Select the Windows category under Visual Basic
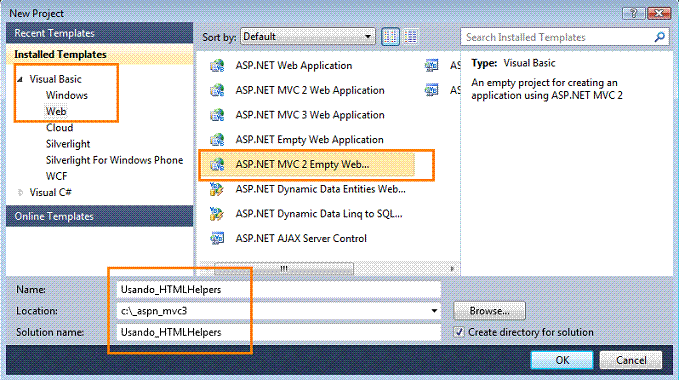The width and height of the screenshot is (679, 380). tap(67, 95)
